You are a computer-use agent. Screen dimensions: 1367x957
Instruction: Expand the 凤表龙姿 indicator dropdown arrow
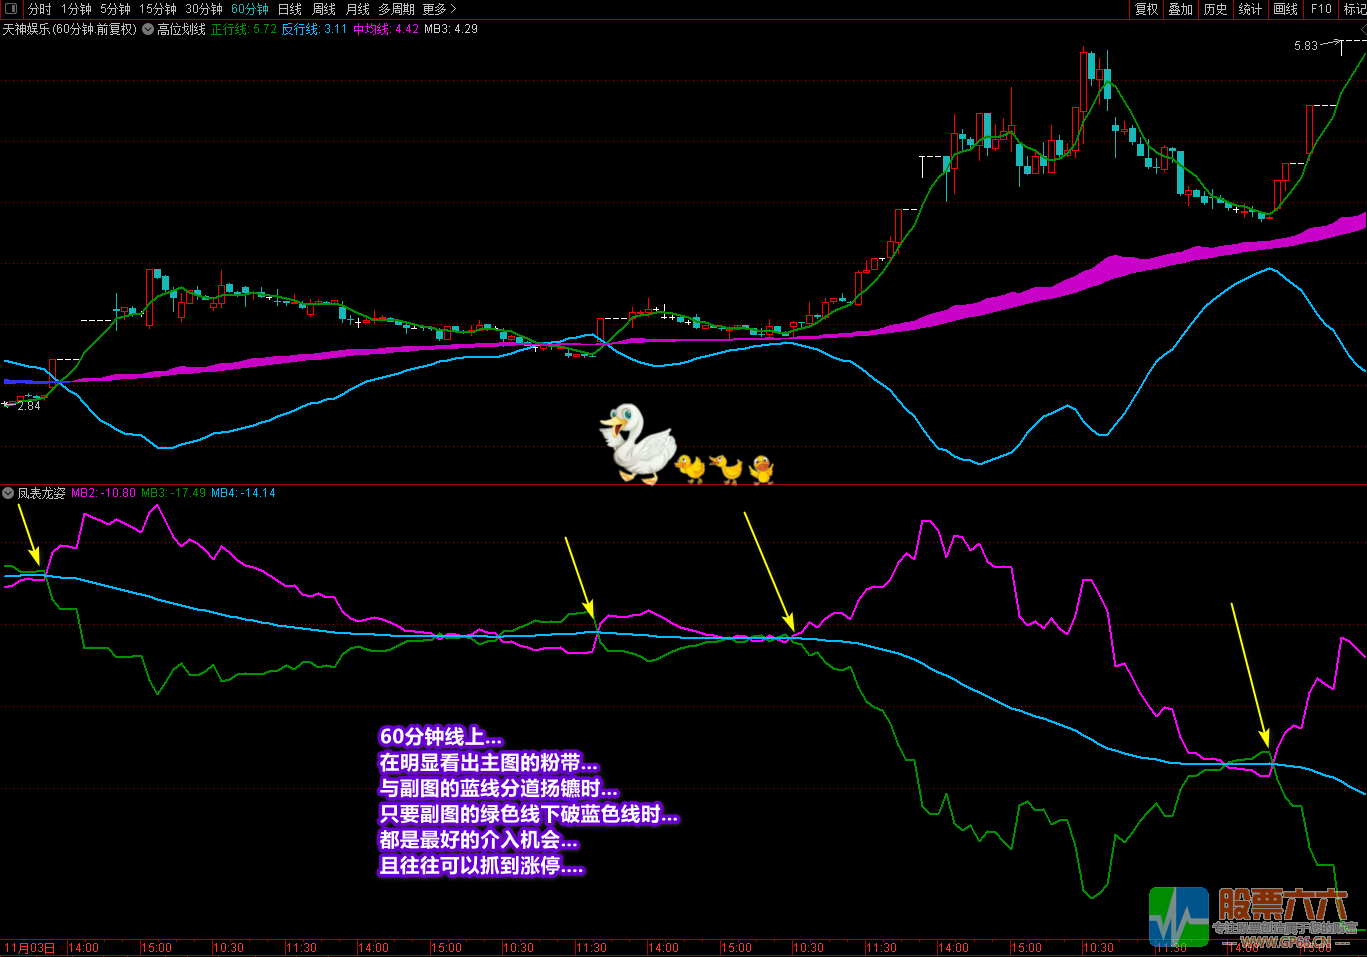point(8,493)
